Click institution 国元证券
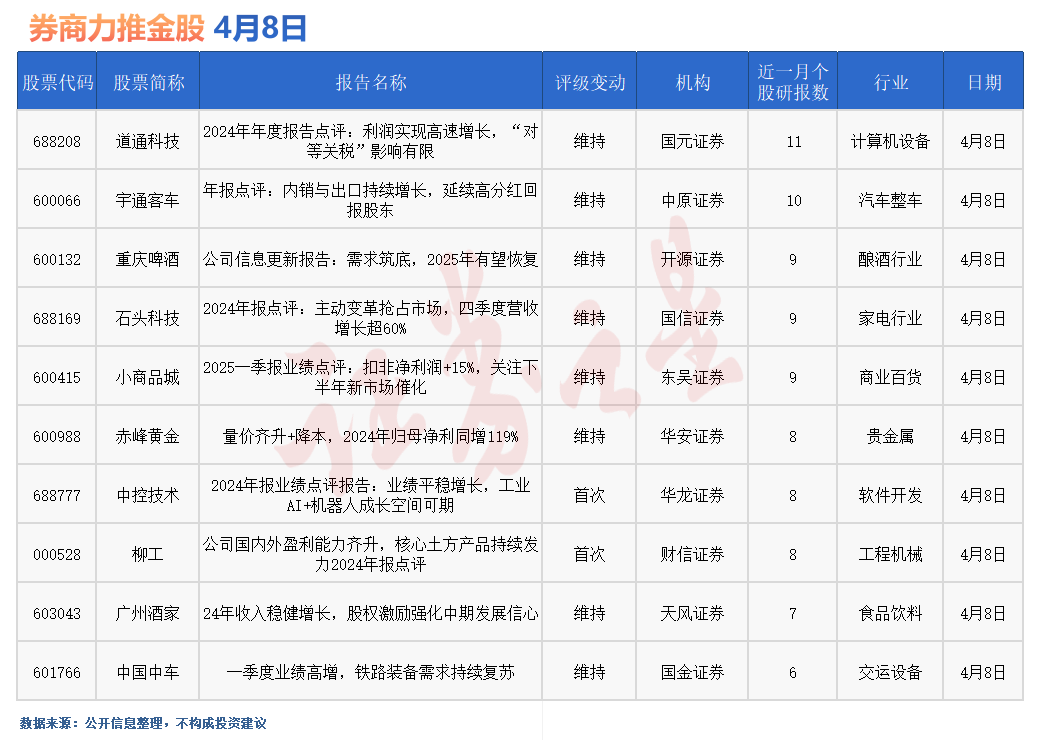Screen dimensions: 1042x740 tap(692, 141)
